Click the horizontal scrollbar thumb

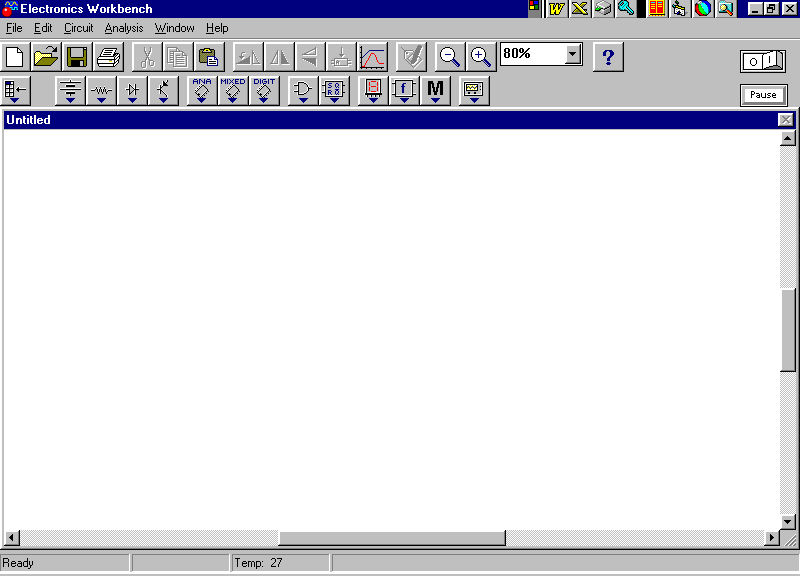[392, 538]
